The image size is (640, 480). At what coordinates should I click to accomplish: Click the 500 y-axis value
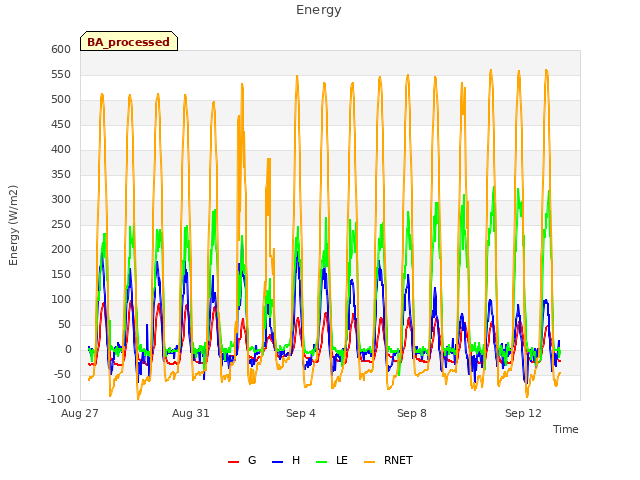tap(61, 100)
